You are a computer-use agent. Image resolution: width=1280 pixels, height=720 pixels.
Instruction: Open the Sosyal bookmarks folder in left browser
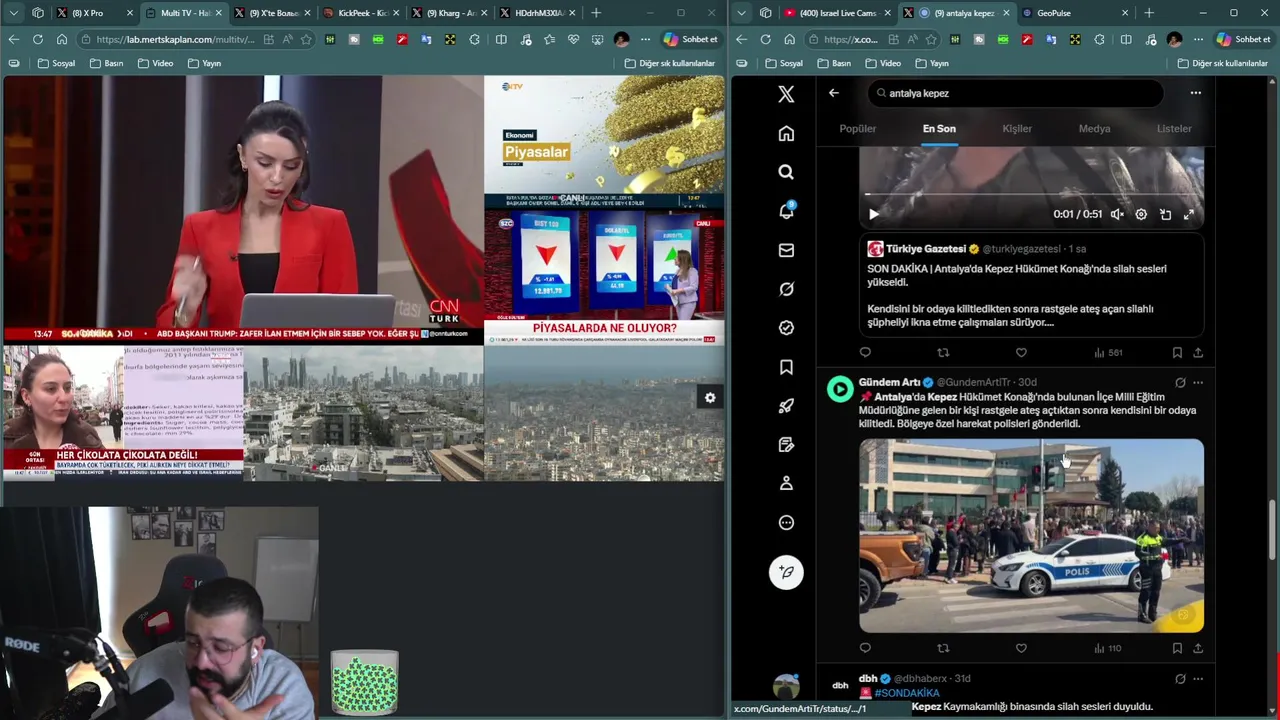(x=56, y=63)
